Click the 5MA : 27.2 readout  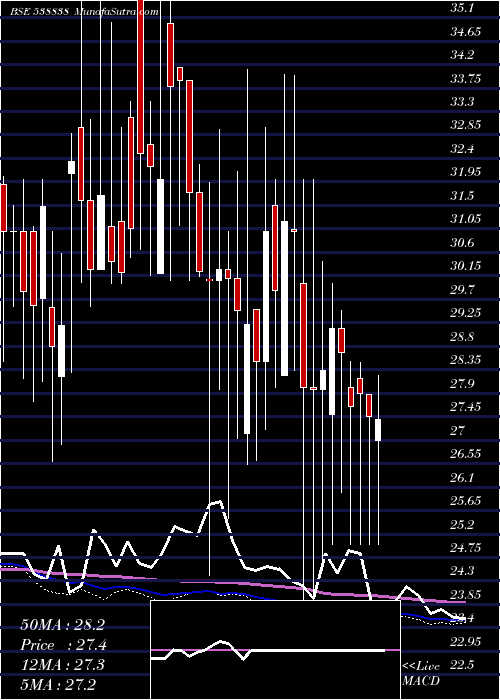(58, 684)
